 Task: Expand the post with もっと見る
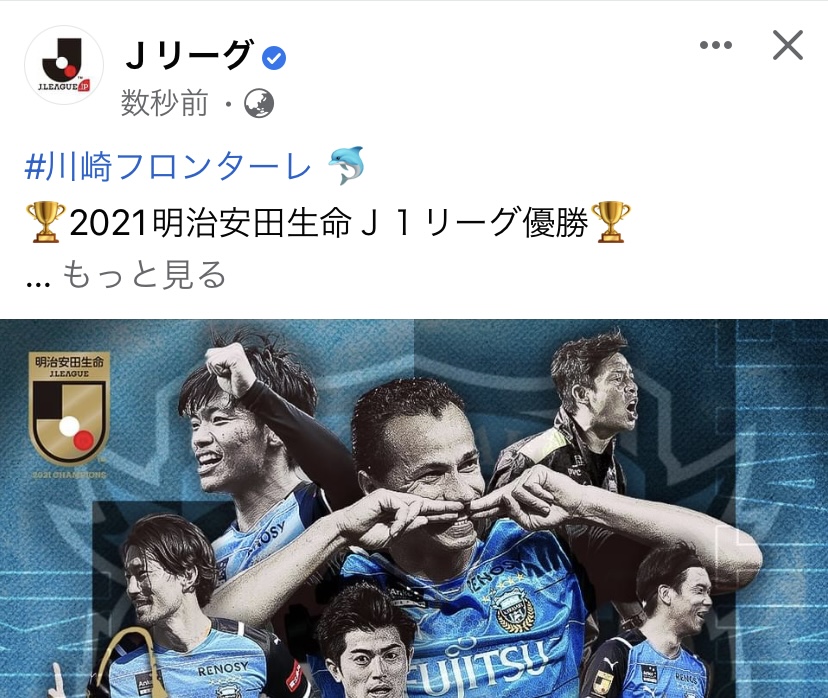tap(144, 275)
